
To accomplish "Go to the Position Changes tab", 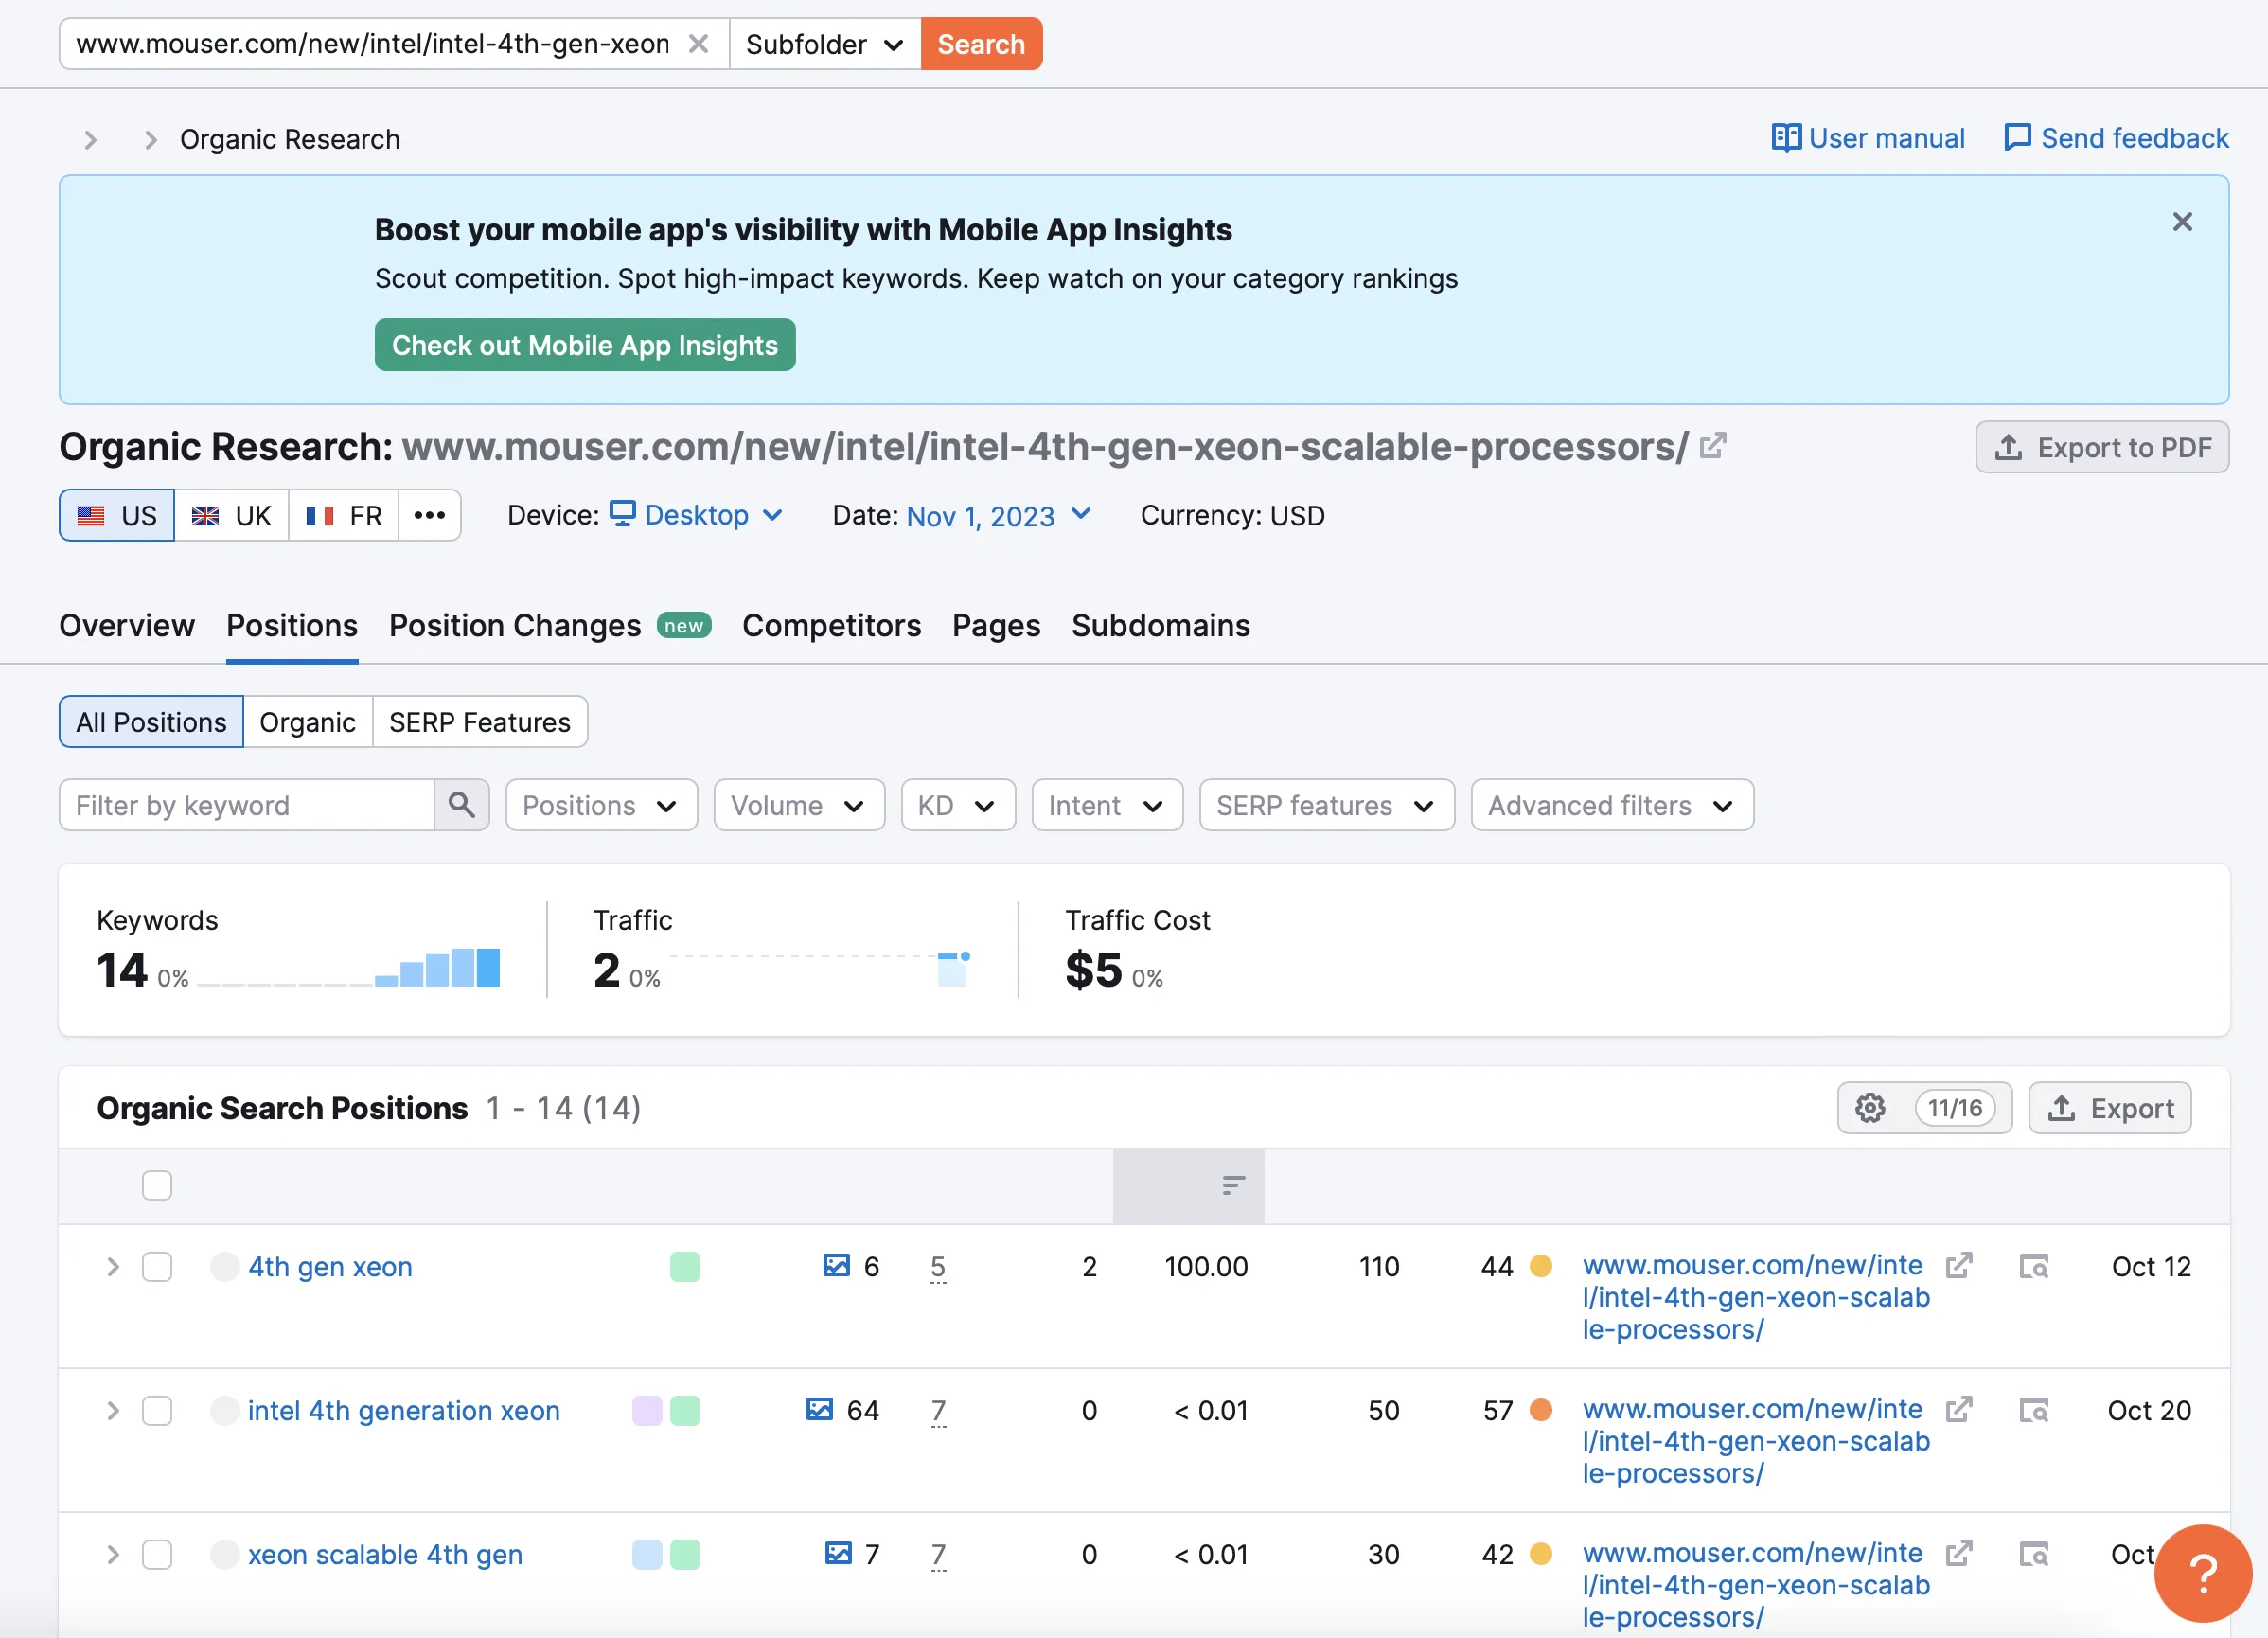I will point(549,626).
